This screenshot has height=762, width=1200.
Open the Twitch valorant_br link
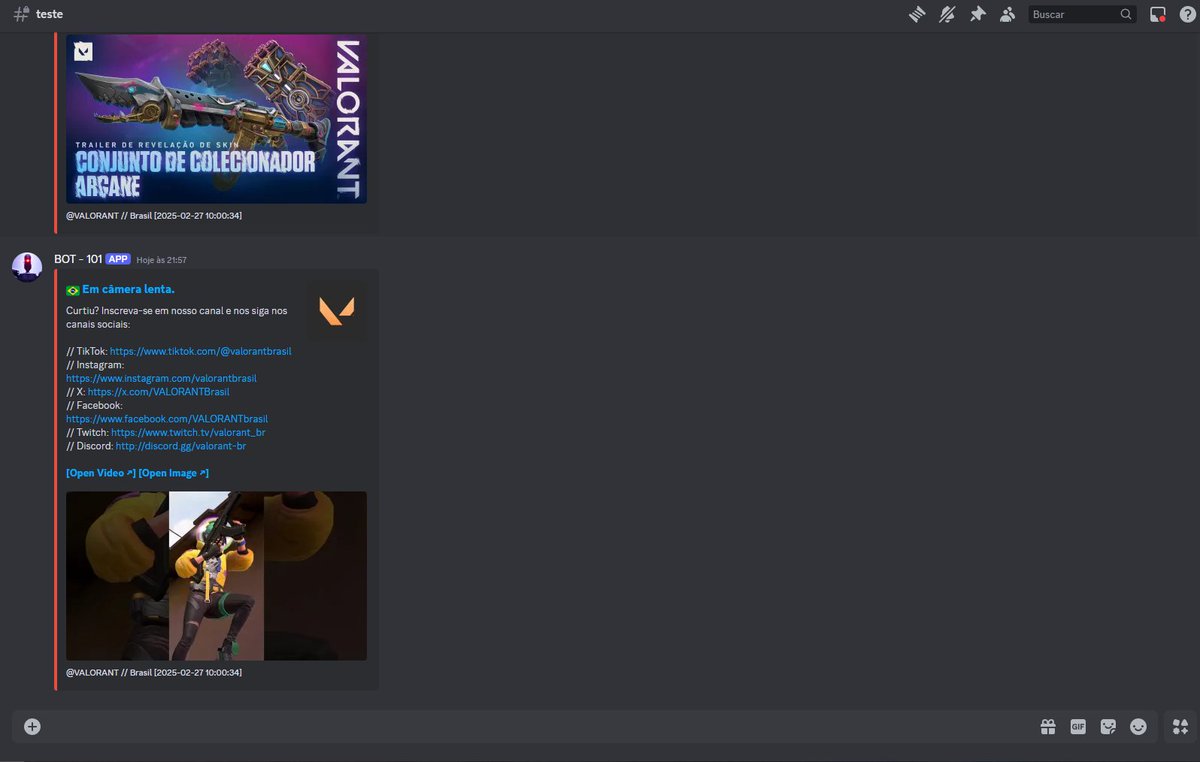coord(188,432)
